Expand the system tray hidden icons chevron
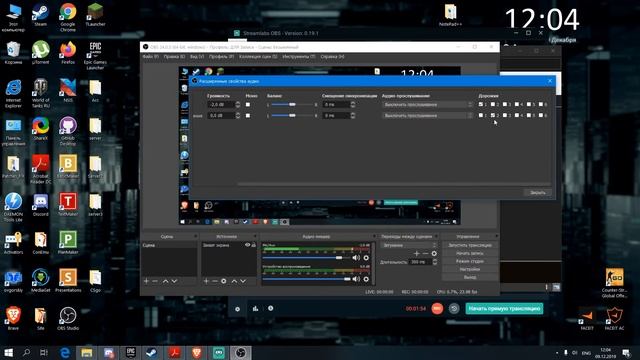 click(x=557, y=353)
